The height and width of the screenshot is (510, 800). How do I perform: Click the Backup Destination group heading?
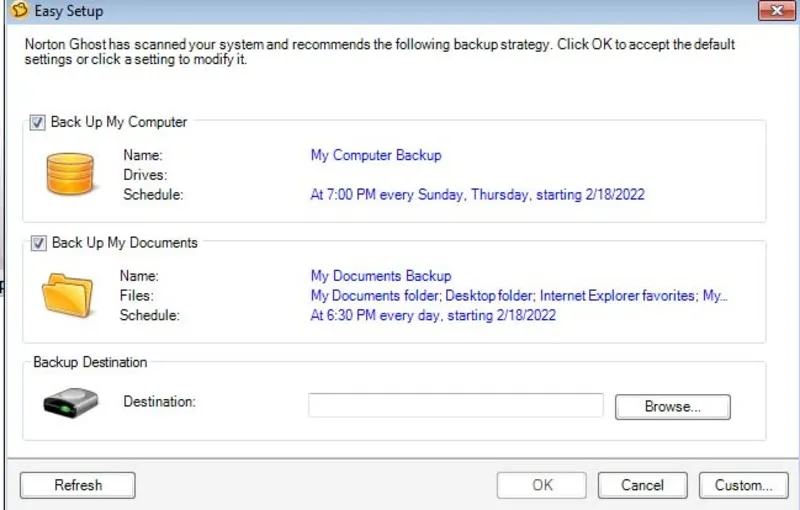[90, 362]
